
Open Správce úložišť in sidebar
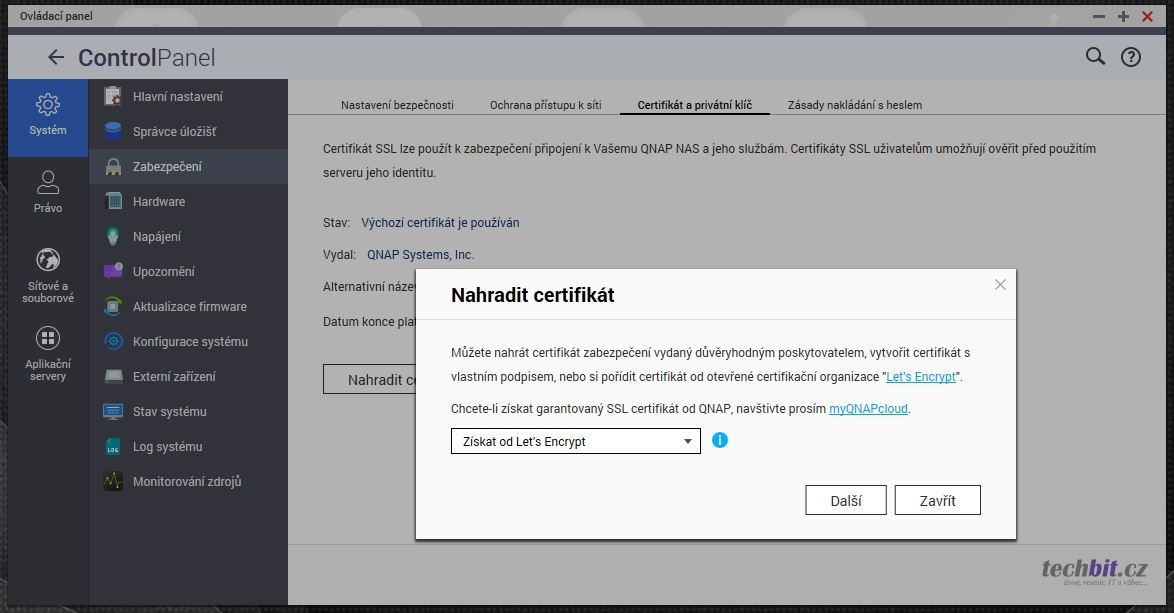point(174,132)
